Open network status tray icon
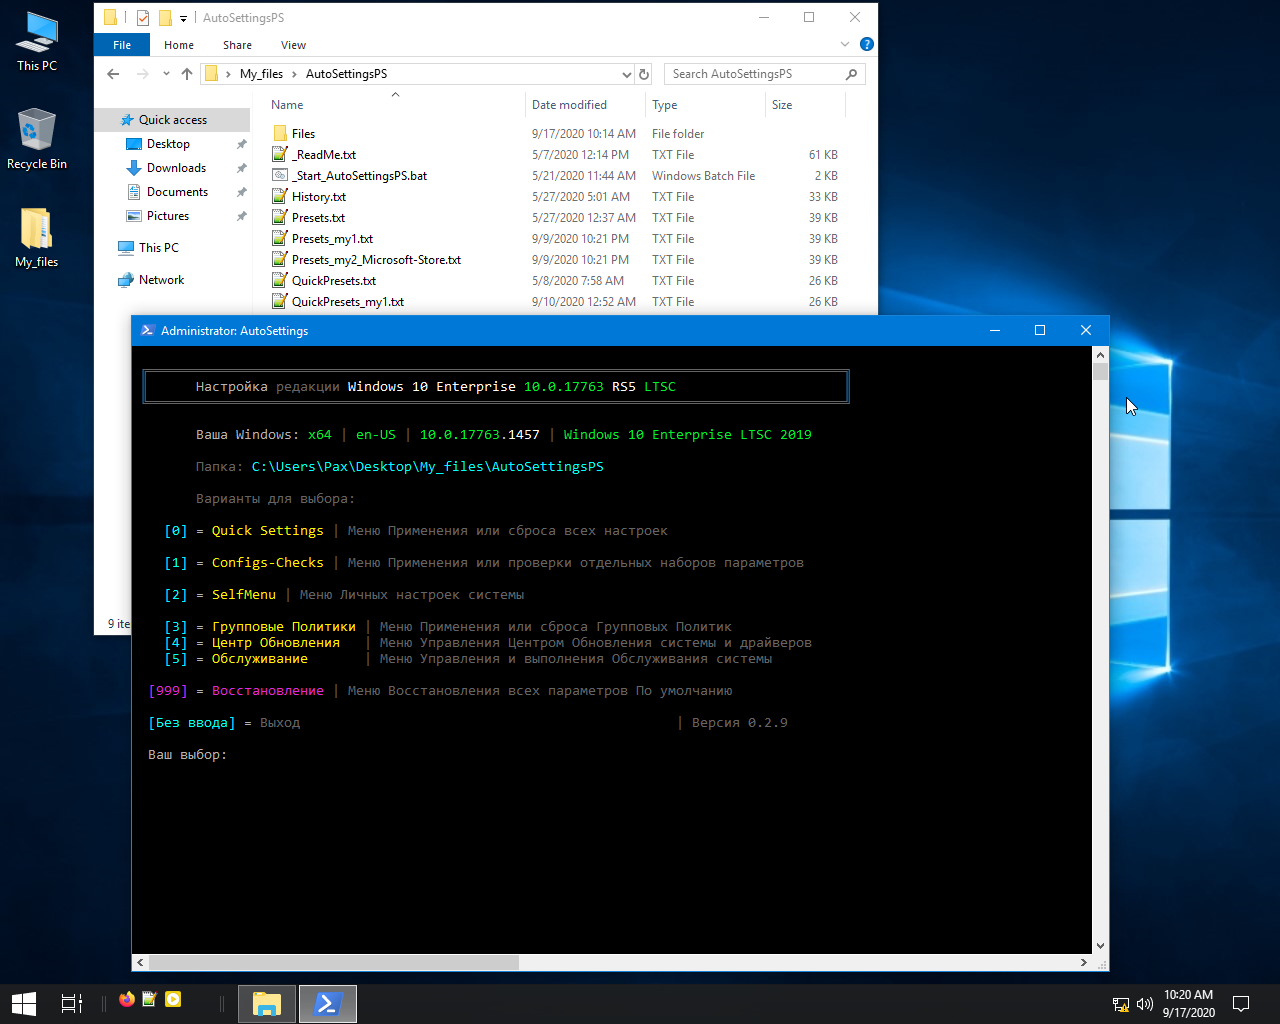 (1121, 1004)
